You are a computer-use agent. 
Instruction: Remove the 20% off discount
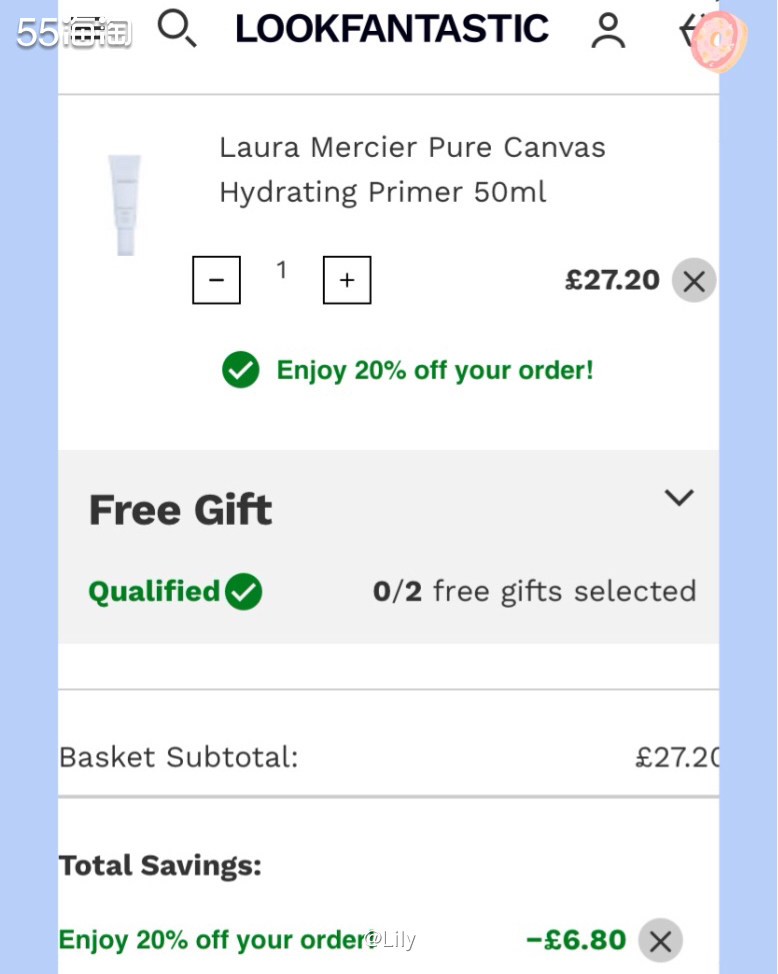pyautogui.click(x=660, y=940)
